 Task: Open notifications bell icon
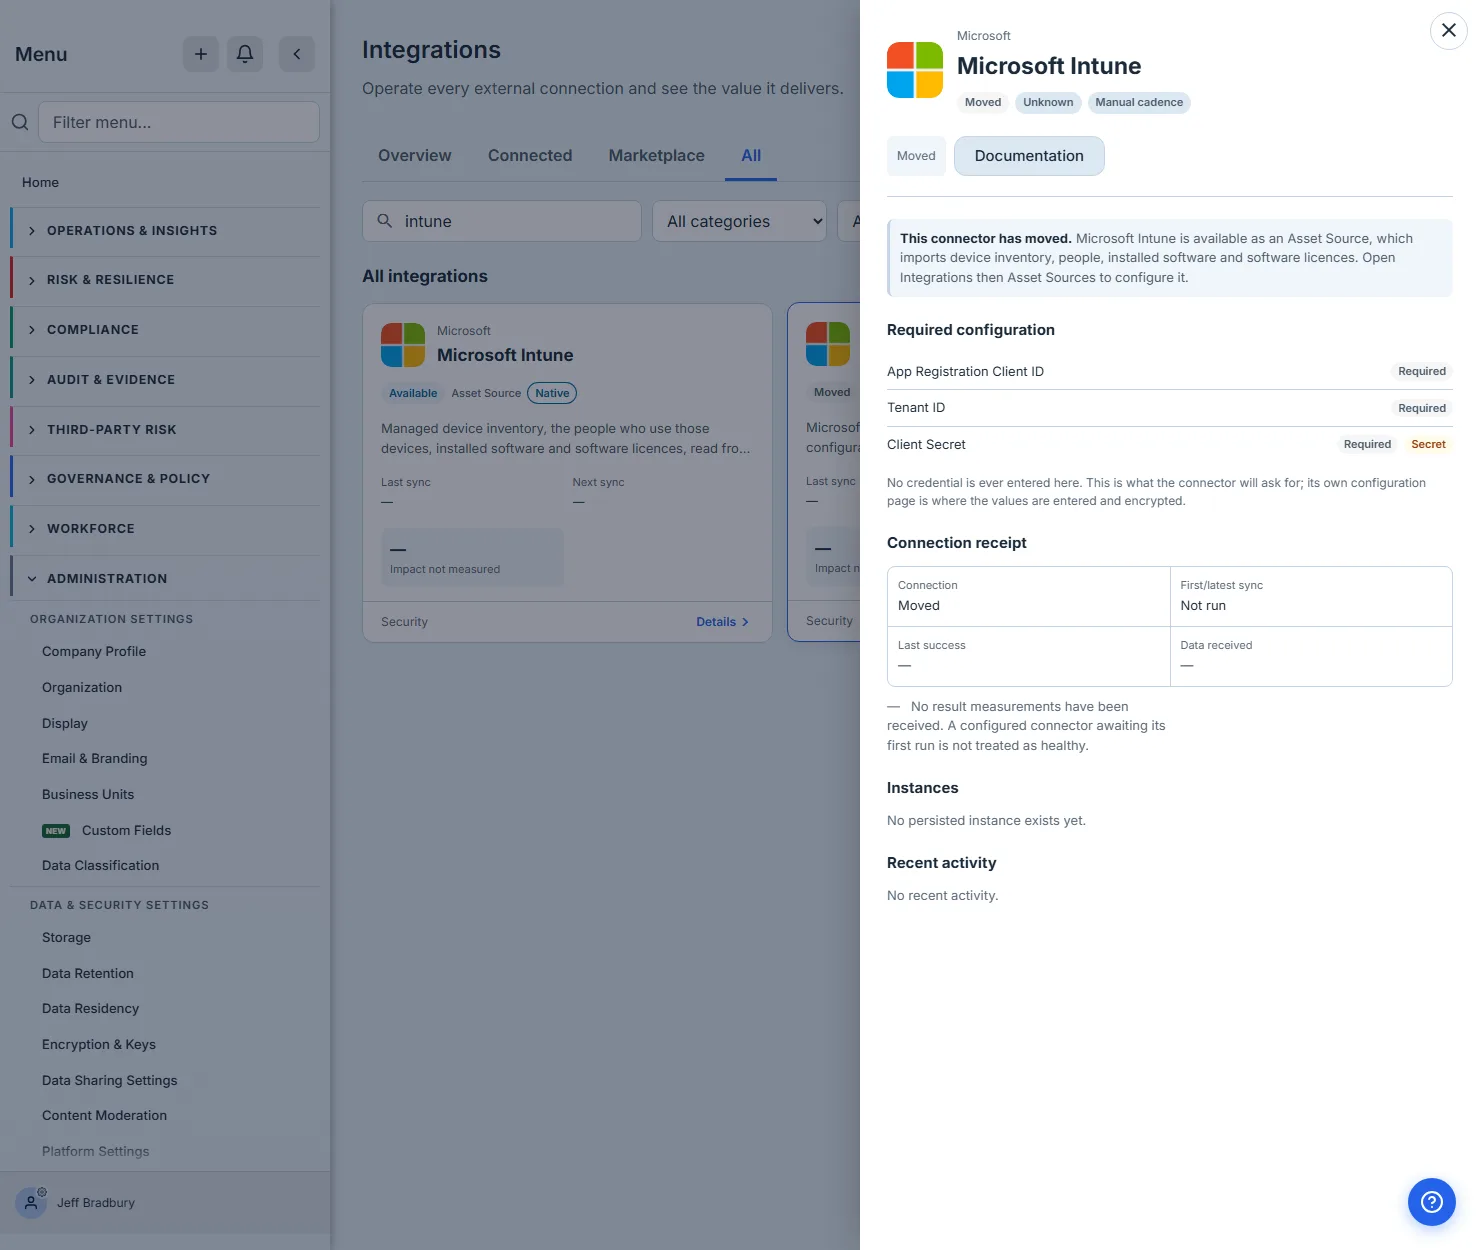click(245, 54)
